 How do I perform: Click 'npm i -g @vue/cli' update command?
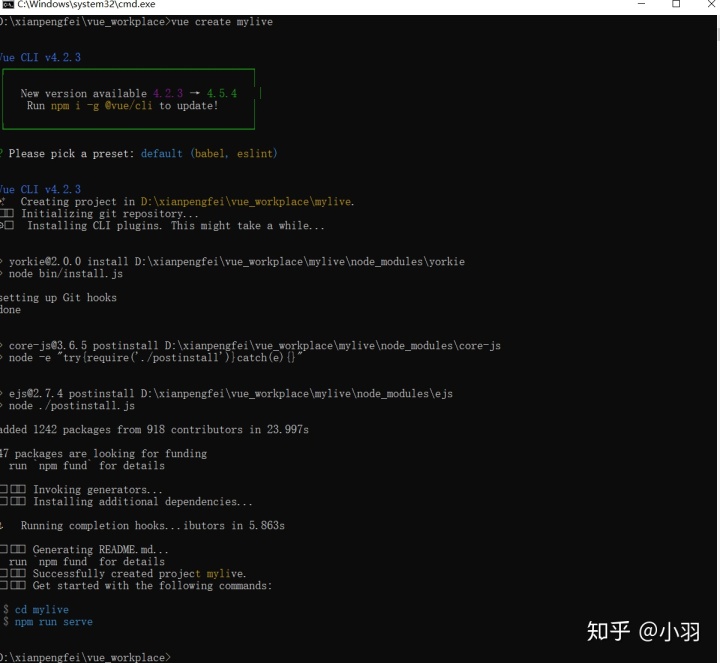(101, 106)
